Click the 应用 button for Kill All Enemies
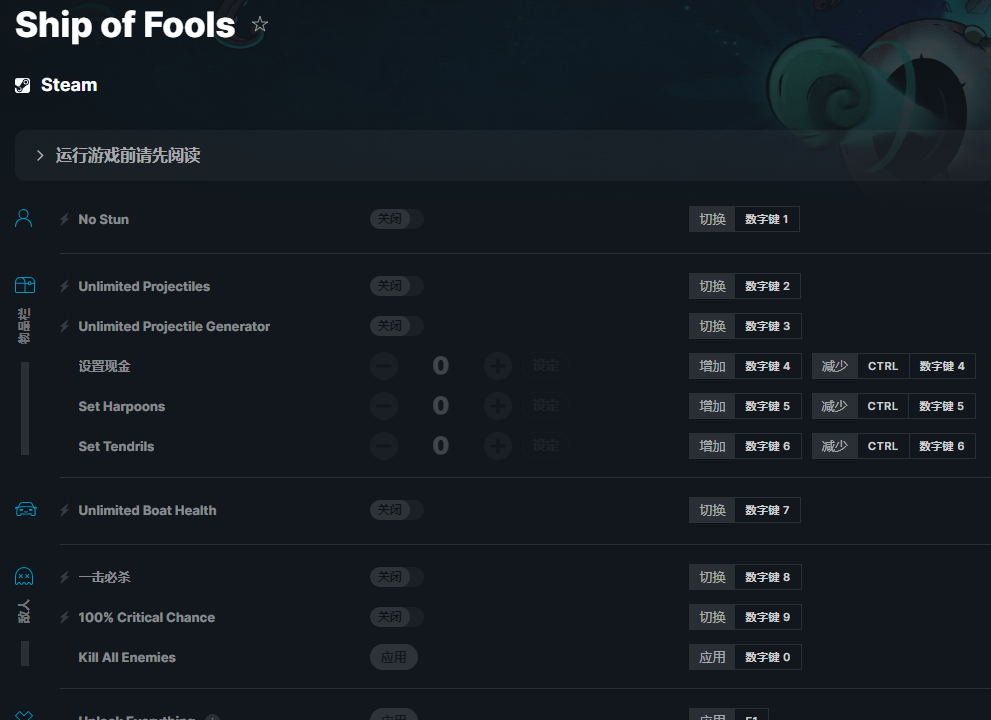This screenshot has height=720, width=991. click(394, 657)
